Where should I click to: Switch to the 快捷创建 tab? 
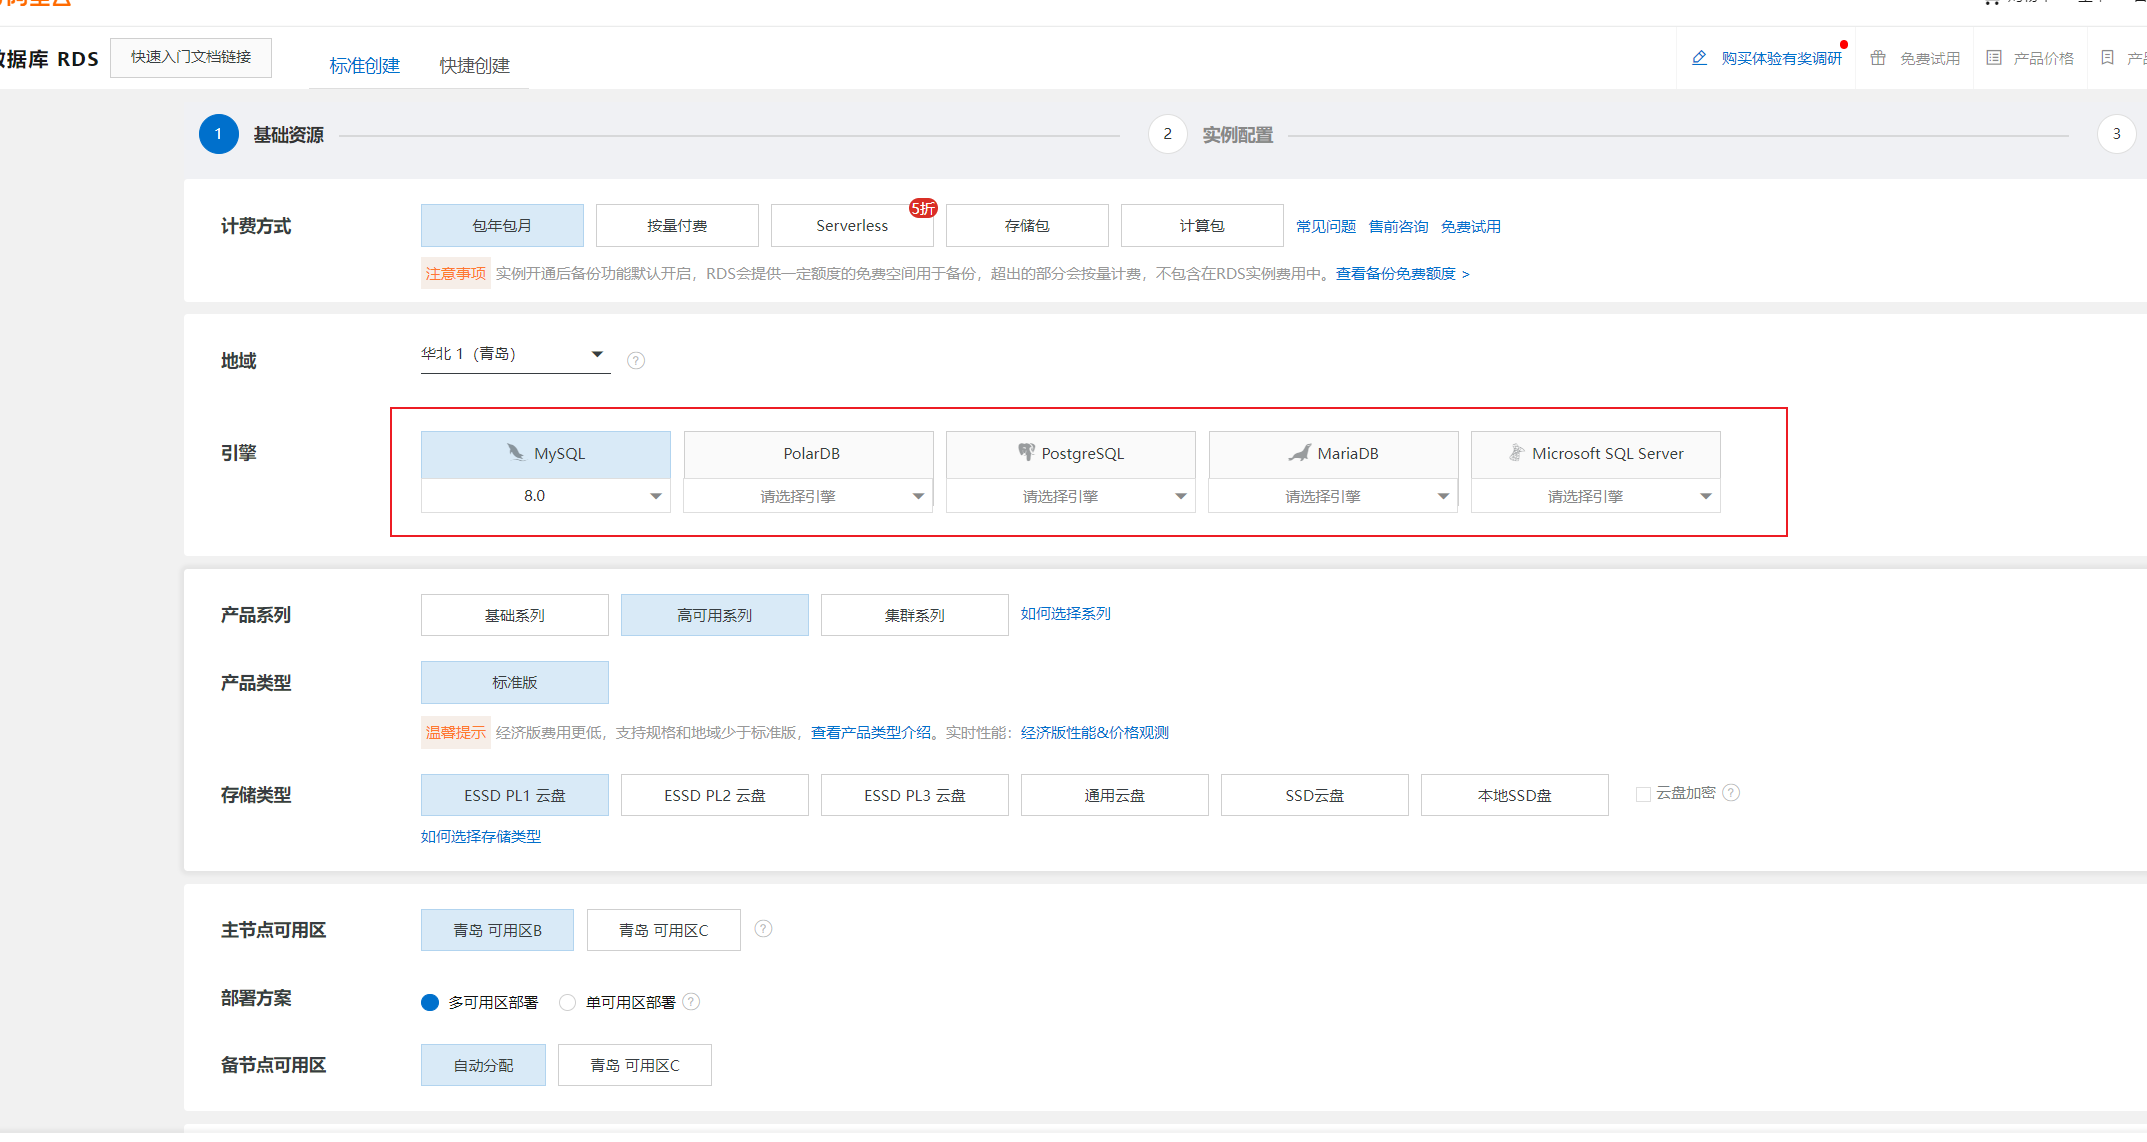point(474,66)
